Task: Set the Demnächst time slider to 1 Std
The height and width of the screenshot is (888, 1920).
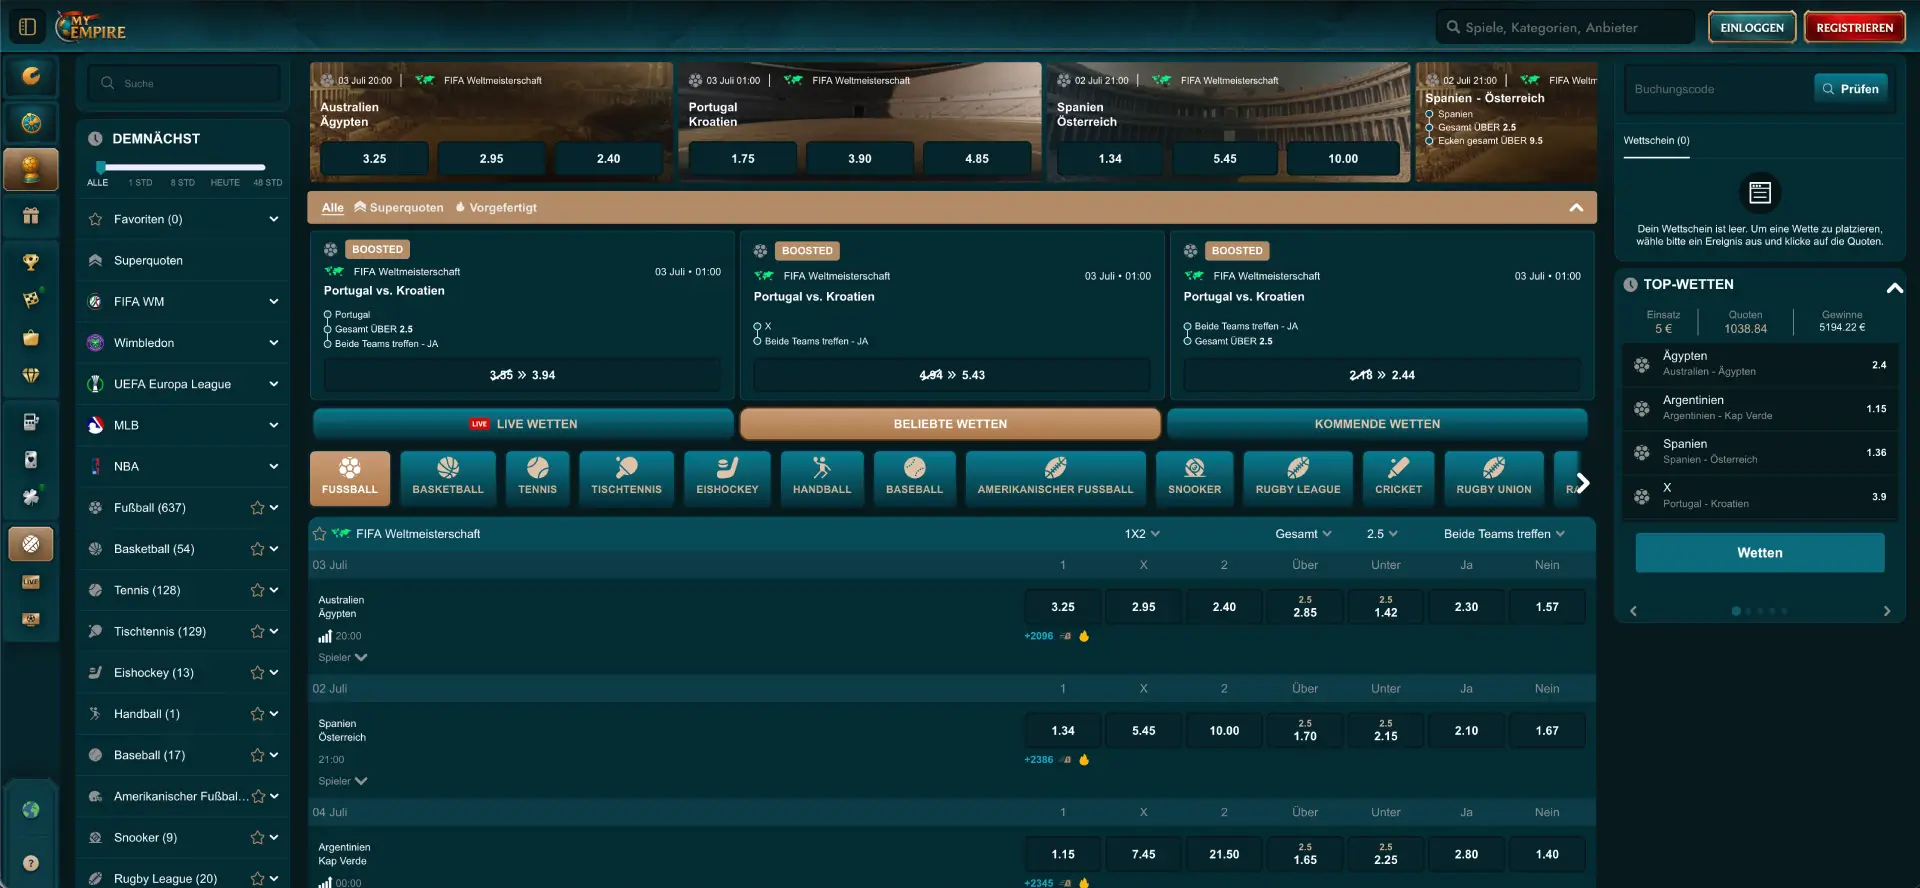Action: tap(140, 183)
